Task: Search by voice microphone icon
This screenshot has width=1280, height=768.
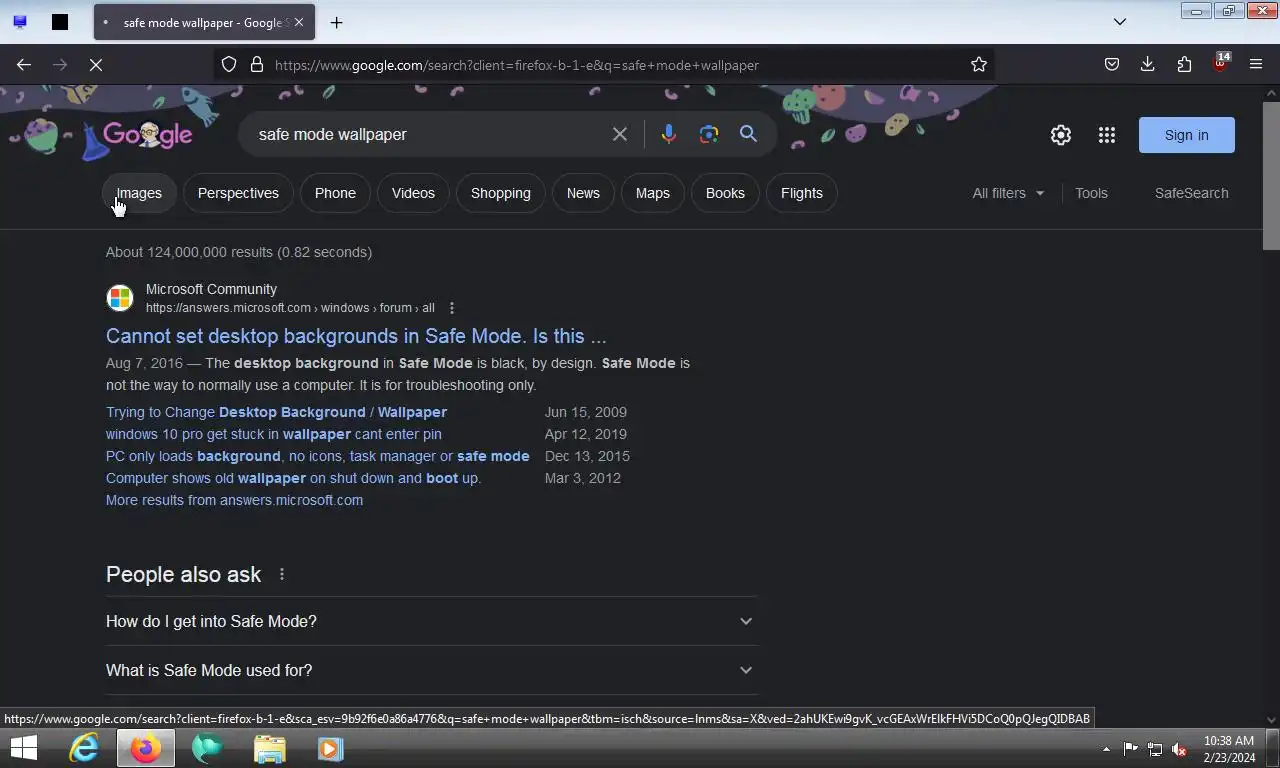Action: click(669, 134)
